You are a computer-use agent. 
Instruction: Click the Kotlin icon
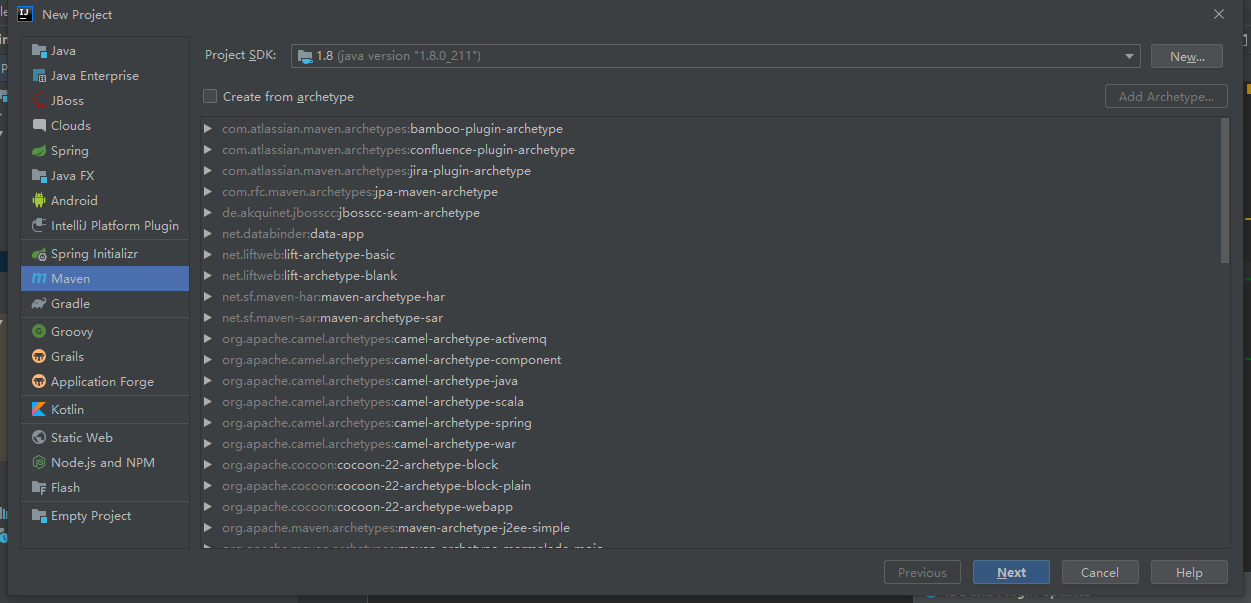39,410
